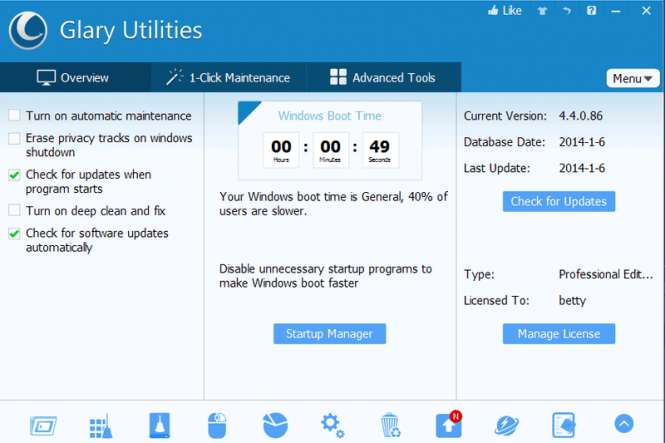The height and width of the screenshot is (443, 665).
Task: Open the gears Process Manager icon
Action: (x=332, y=426)
